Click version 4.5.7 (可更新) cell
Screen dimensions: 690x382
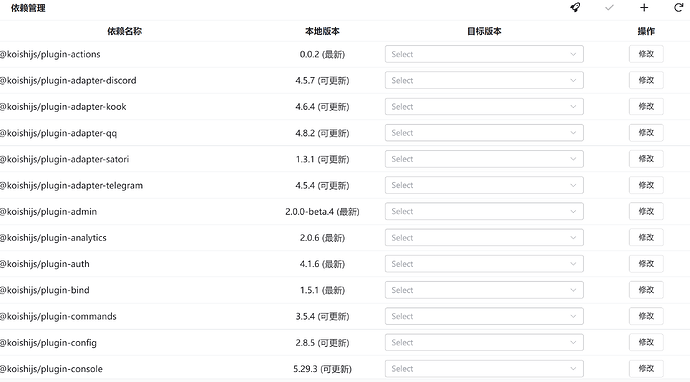click(323, 81)
